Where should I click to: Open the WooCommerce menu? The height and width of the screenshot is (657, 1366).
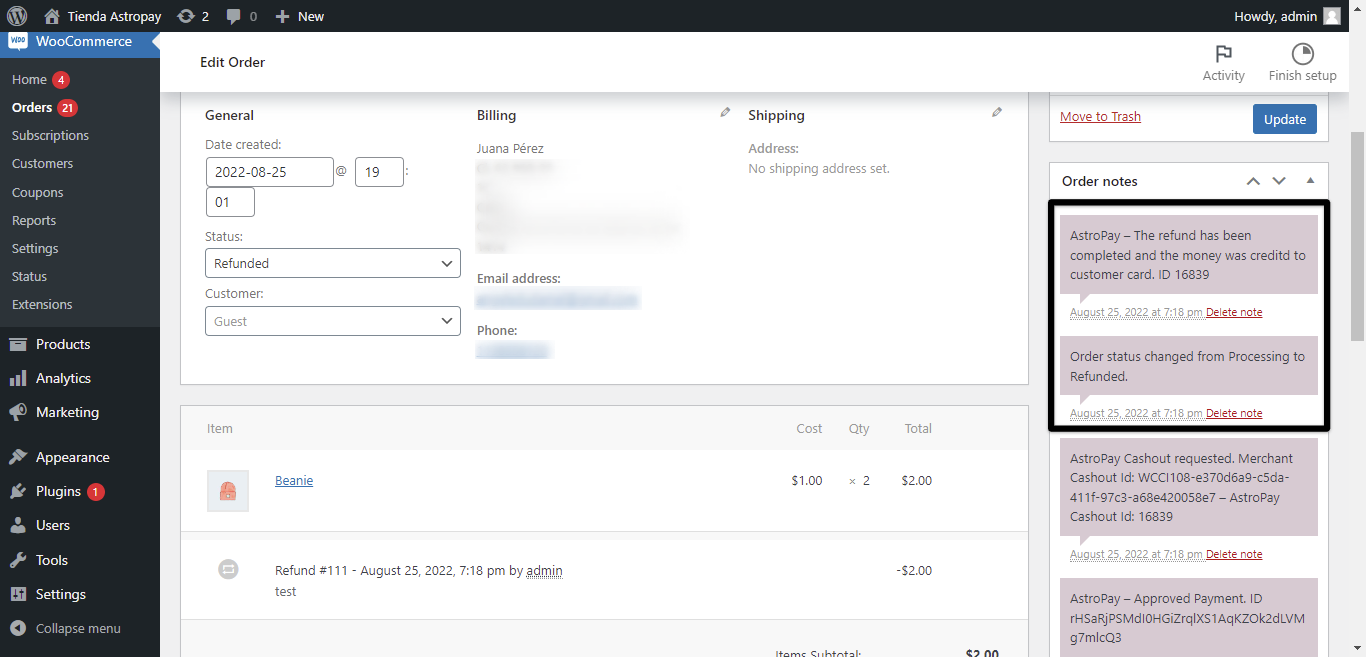80,42
